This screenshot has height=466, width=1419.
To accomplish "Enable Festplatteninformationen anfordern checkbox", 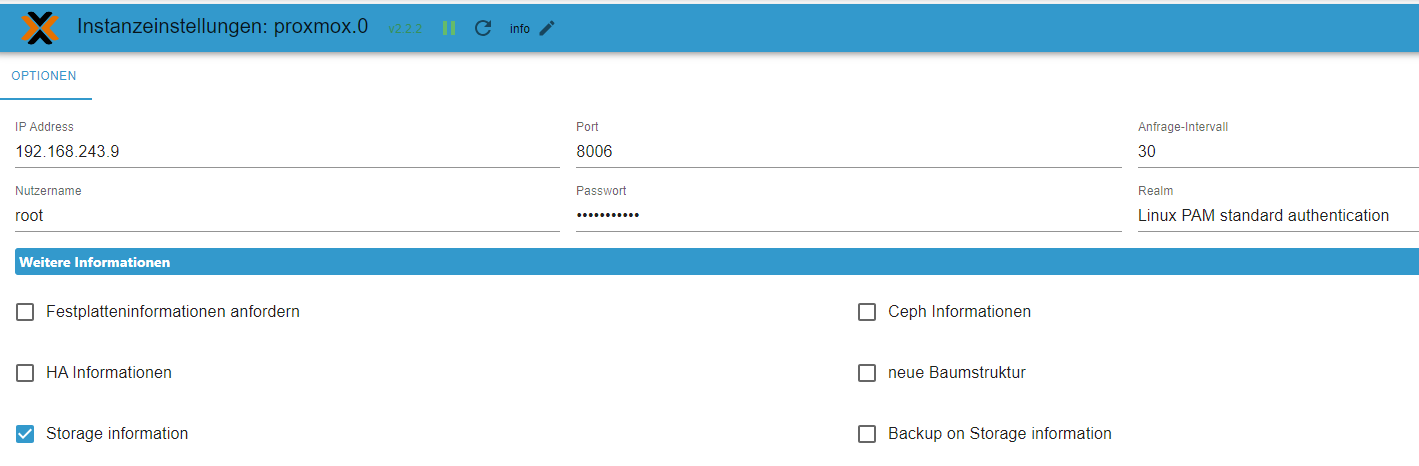I will [x=25, y=312].
